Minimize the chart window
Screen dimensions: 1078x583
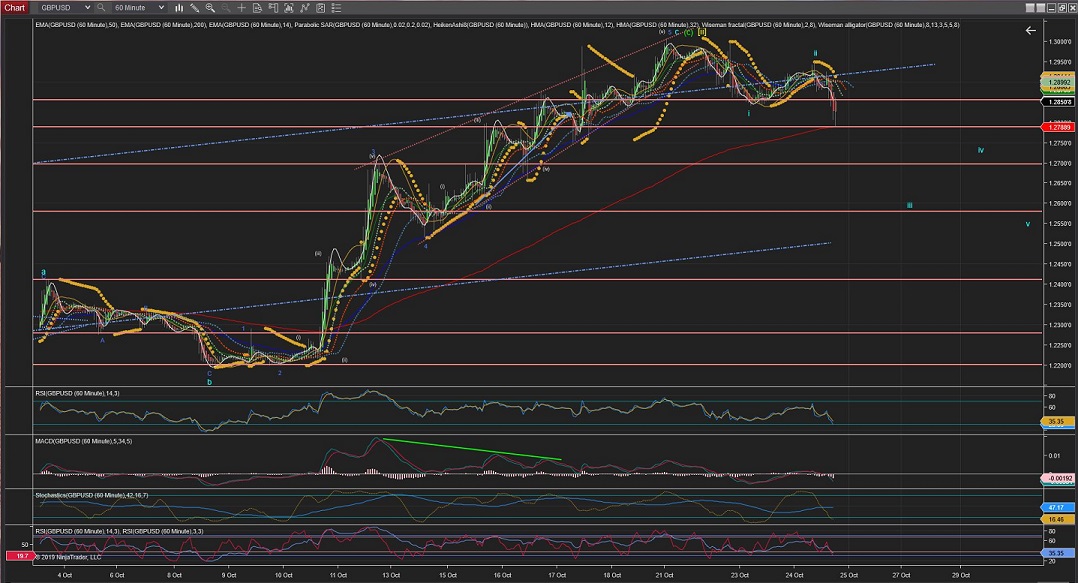1052,8
